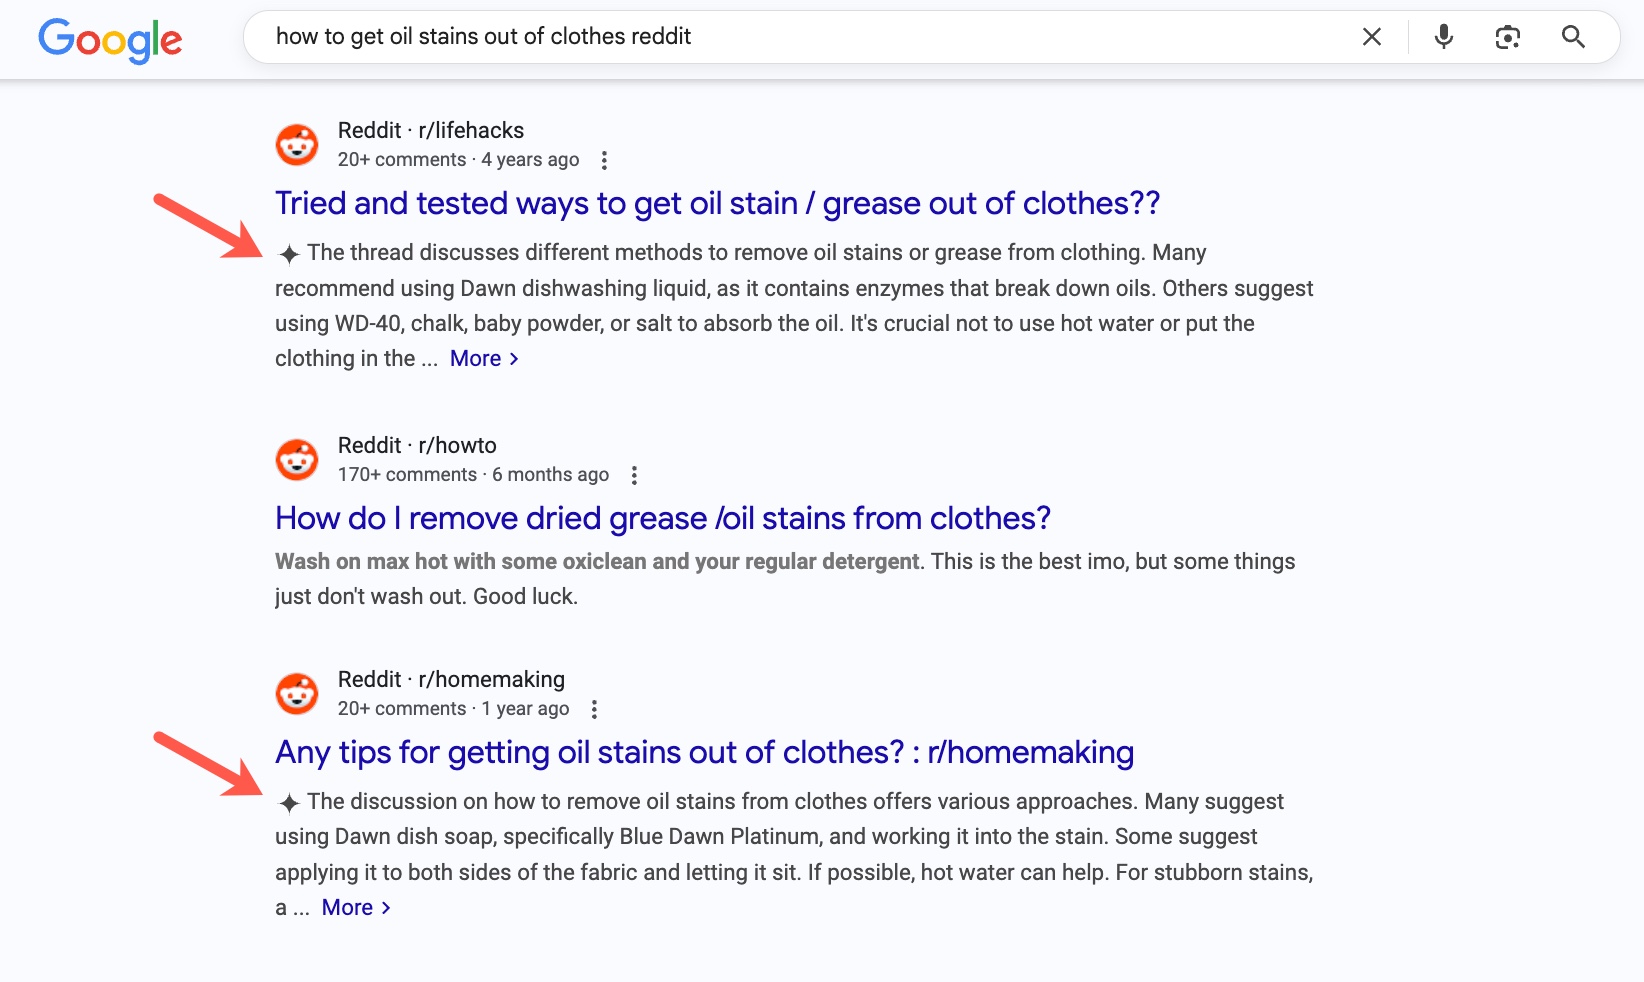
Task: Click the sparkle icon before the first summary
Action: click(288, 255)
